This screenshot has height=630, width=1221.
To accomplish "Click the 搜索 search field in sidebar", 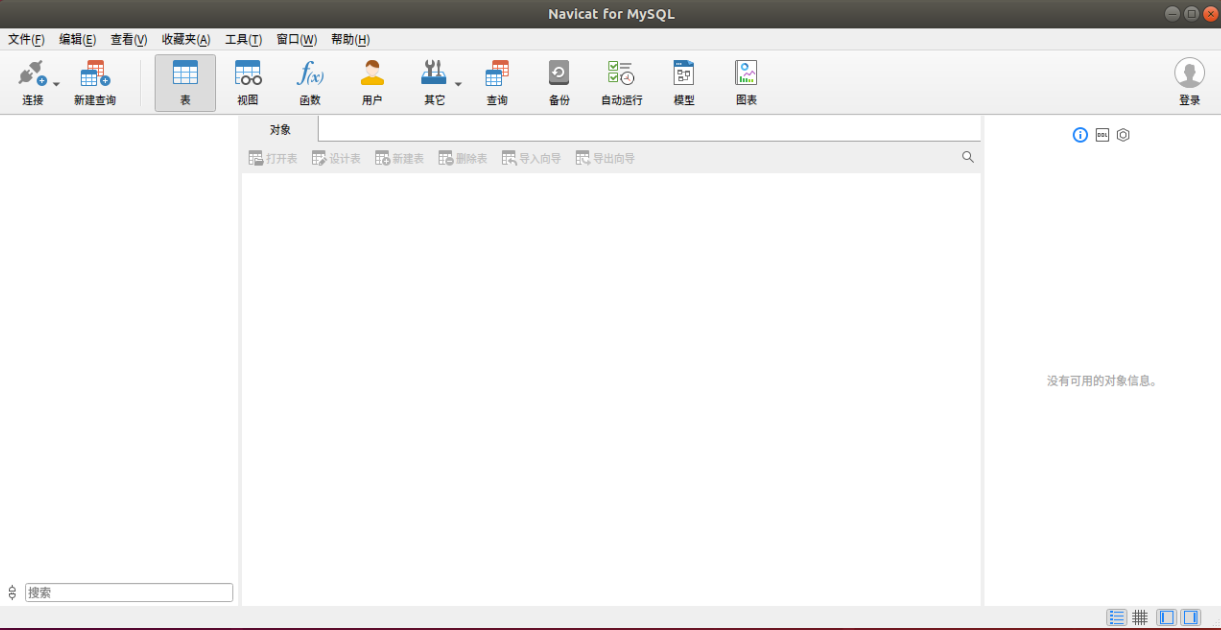I will click(x=129, y=593).
